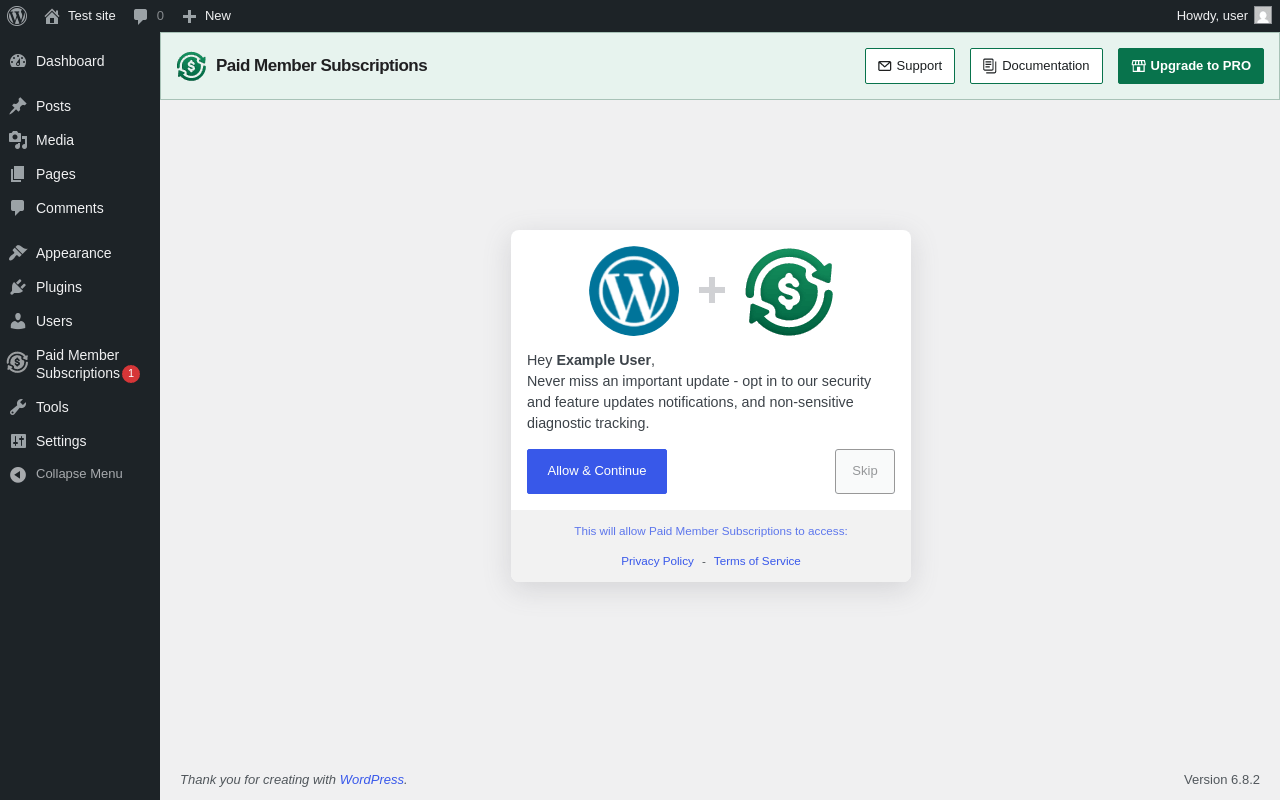Open Media via its camera icon
This screenshot has height=800, width=1280.
point(18,140)
